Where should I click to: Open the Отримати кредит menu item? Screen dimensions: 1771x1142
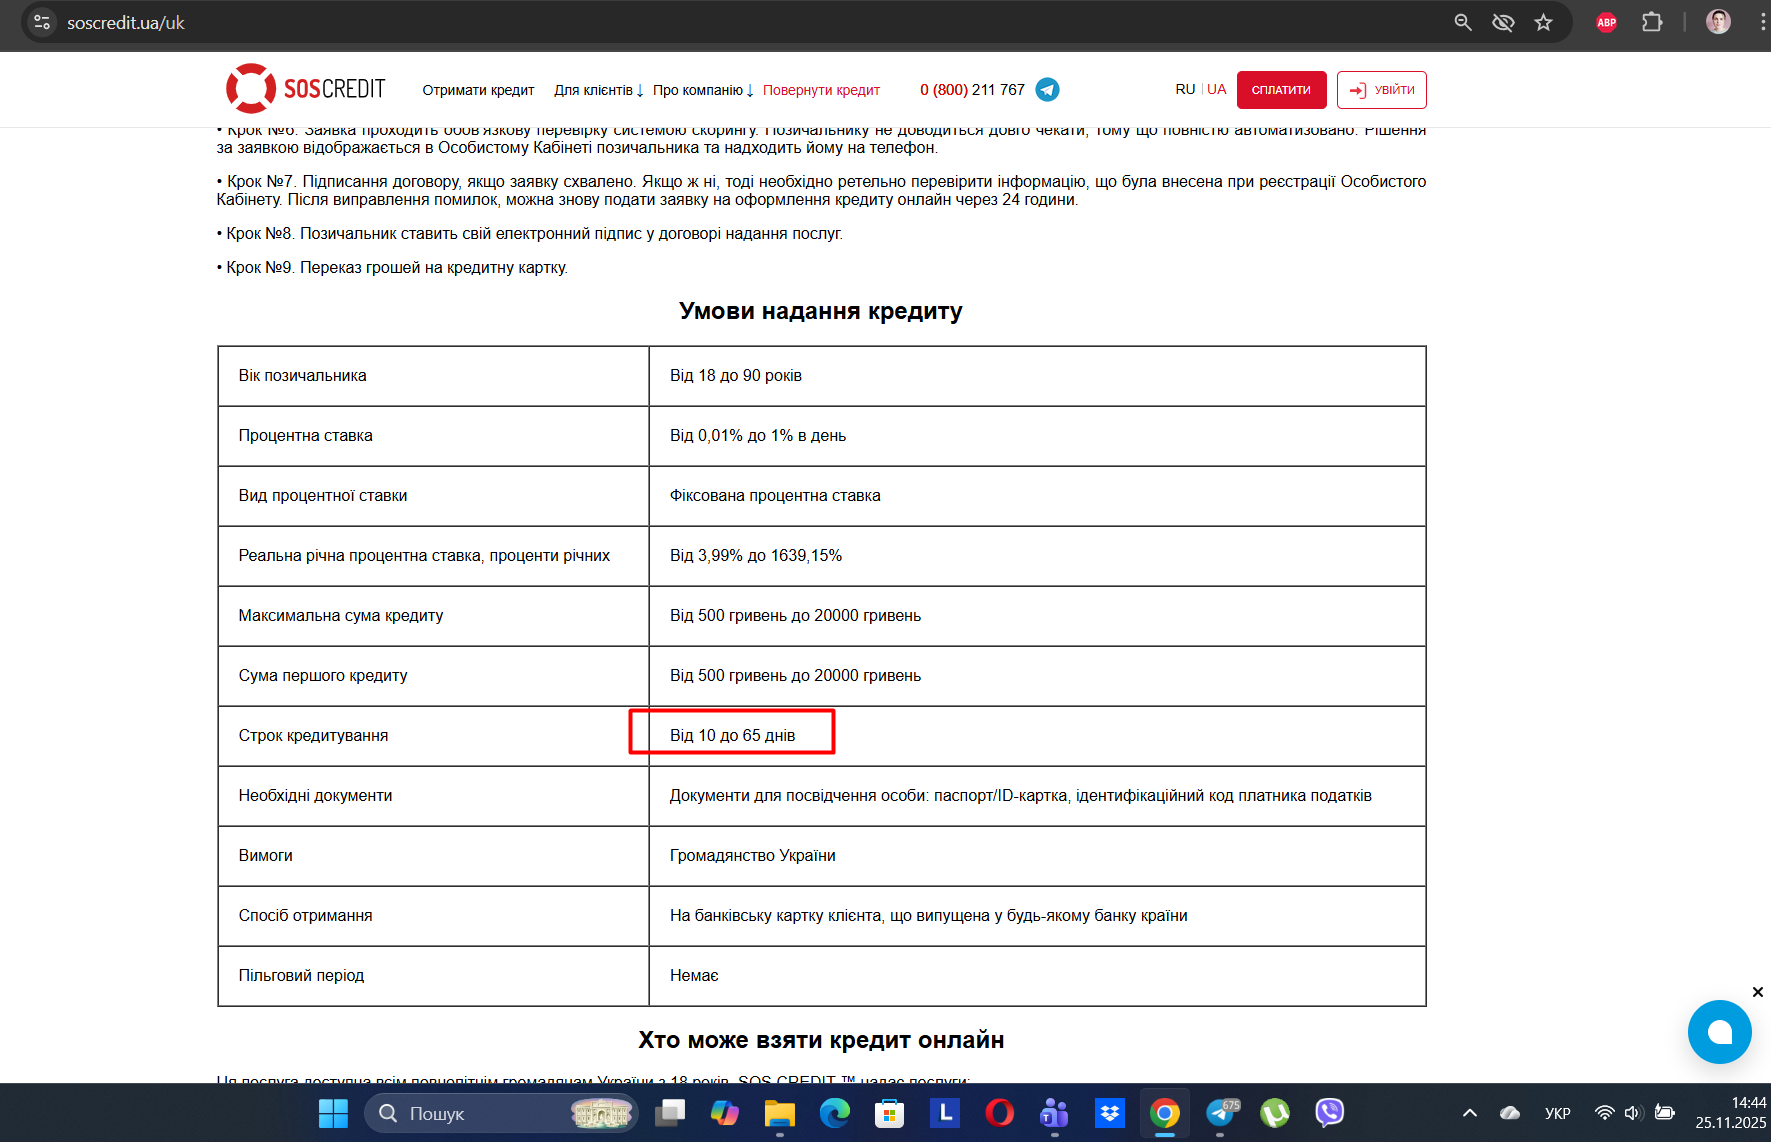point(478,90)
